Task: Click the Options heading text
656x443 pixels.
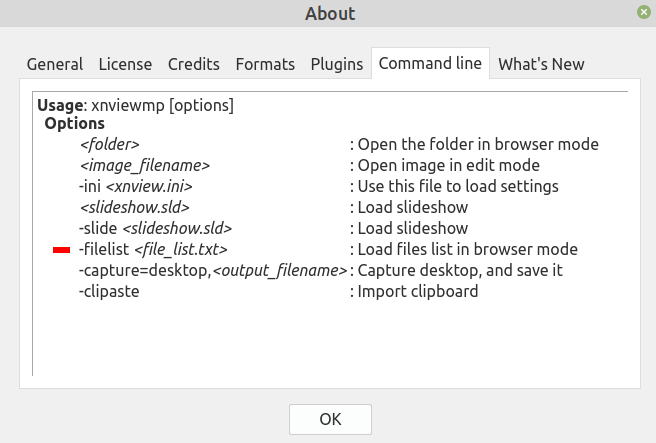Action: point(75,124)
